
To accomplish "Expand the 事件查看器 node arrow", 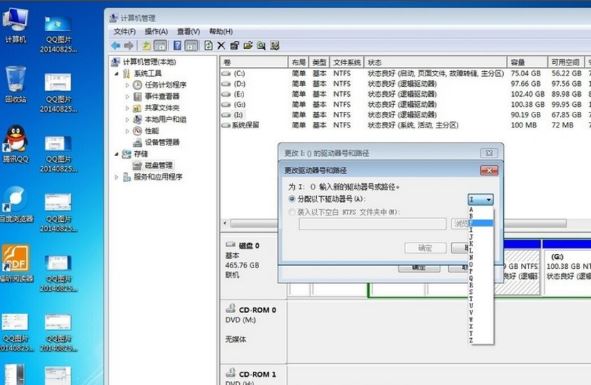I will (127, 97).
